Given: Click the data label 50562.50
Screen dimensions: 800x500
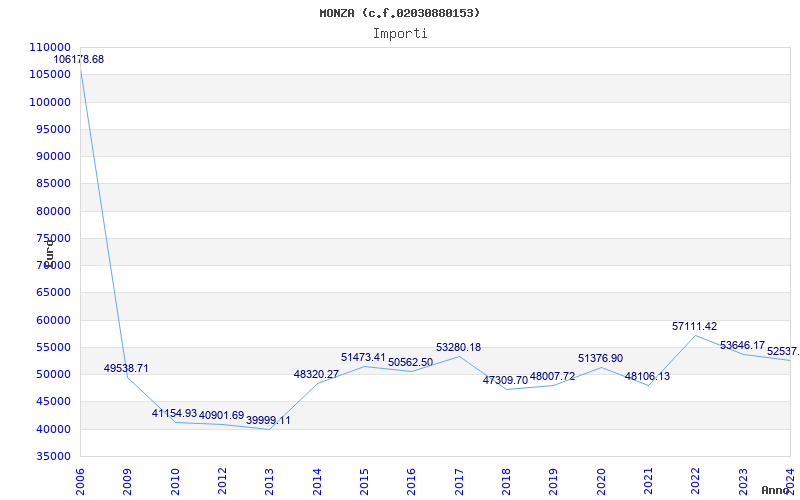Looking at the screenshot, I should coord(411,362).
